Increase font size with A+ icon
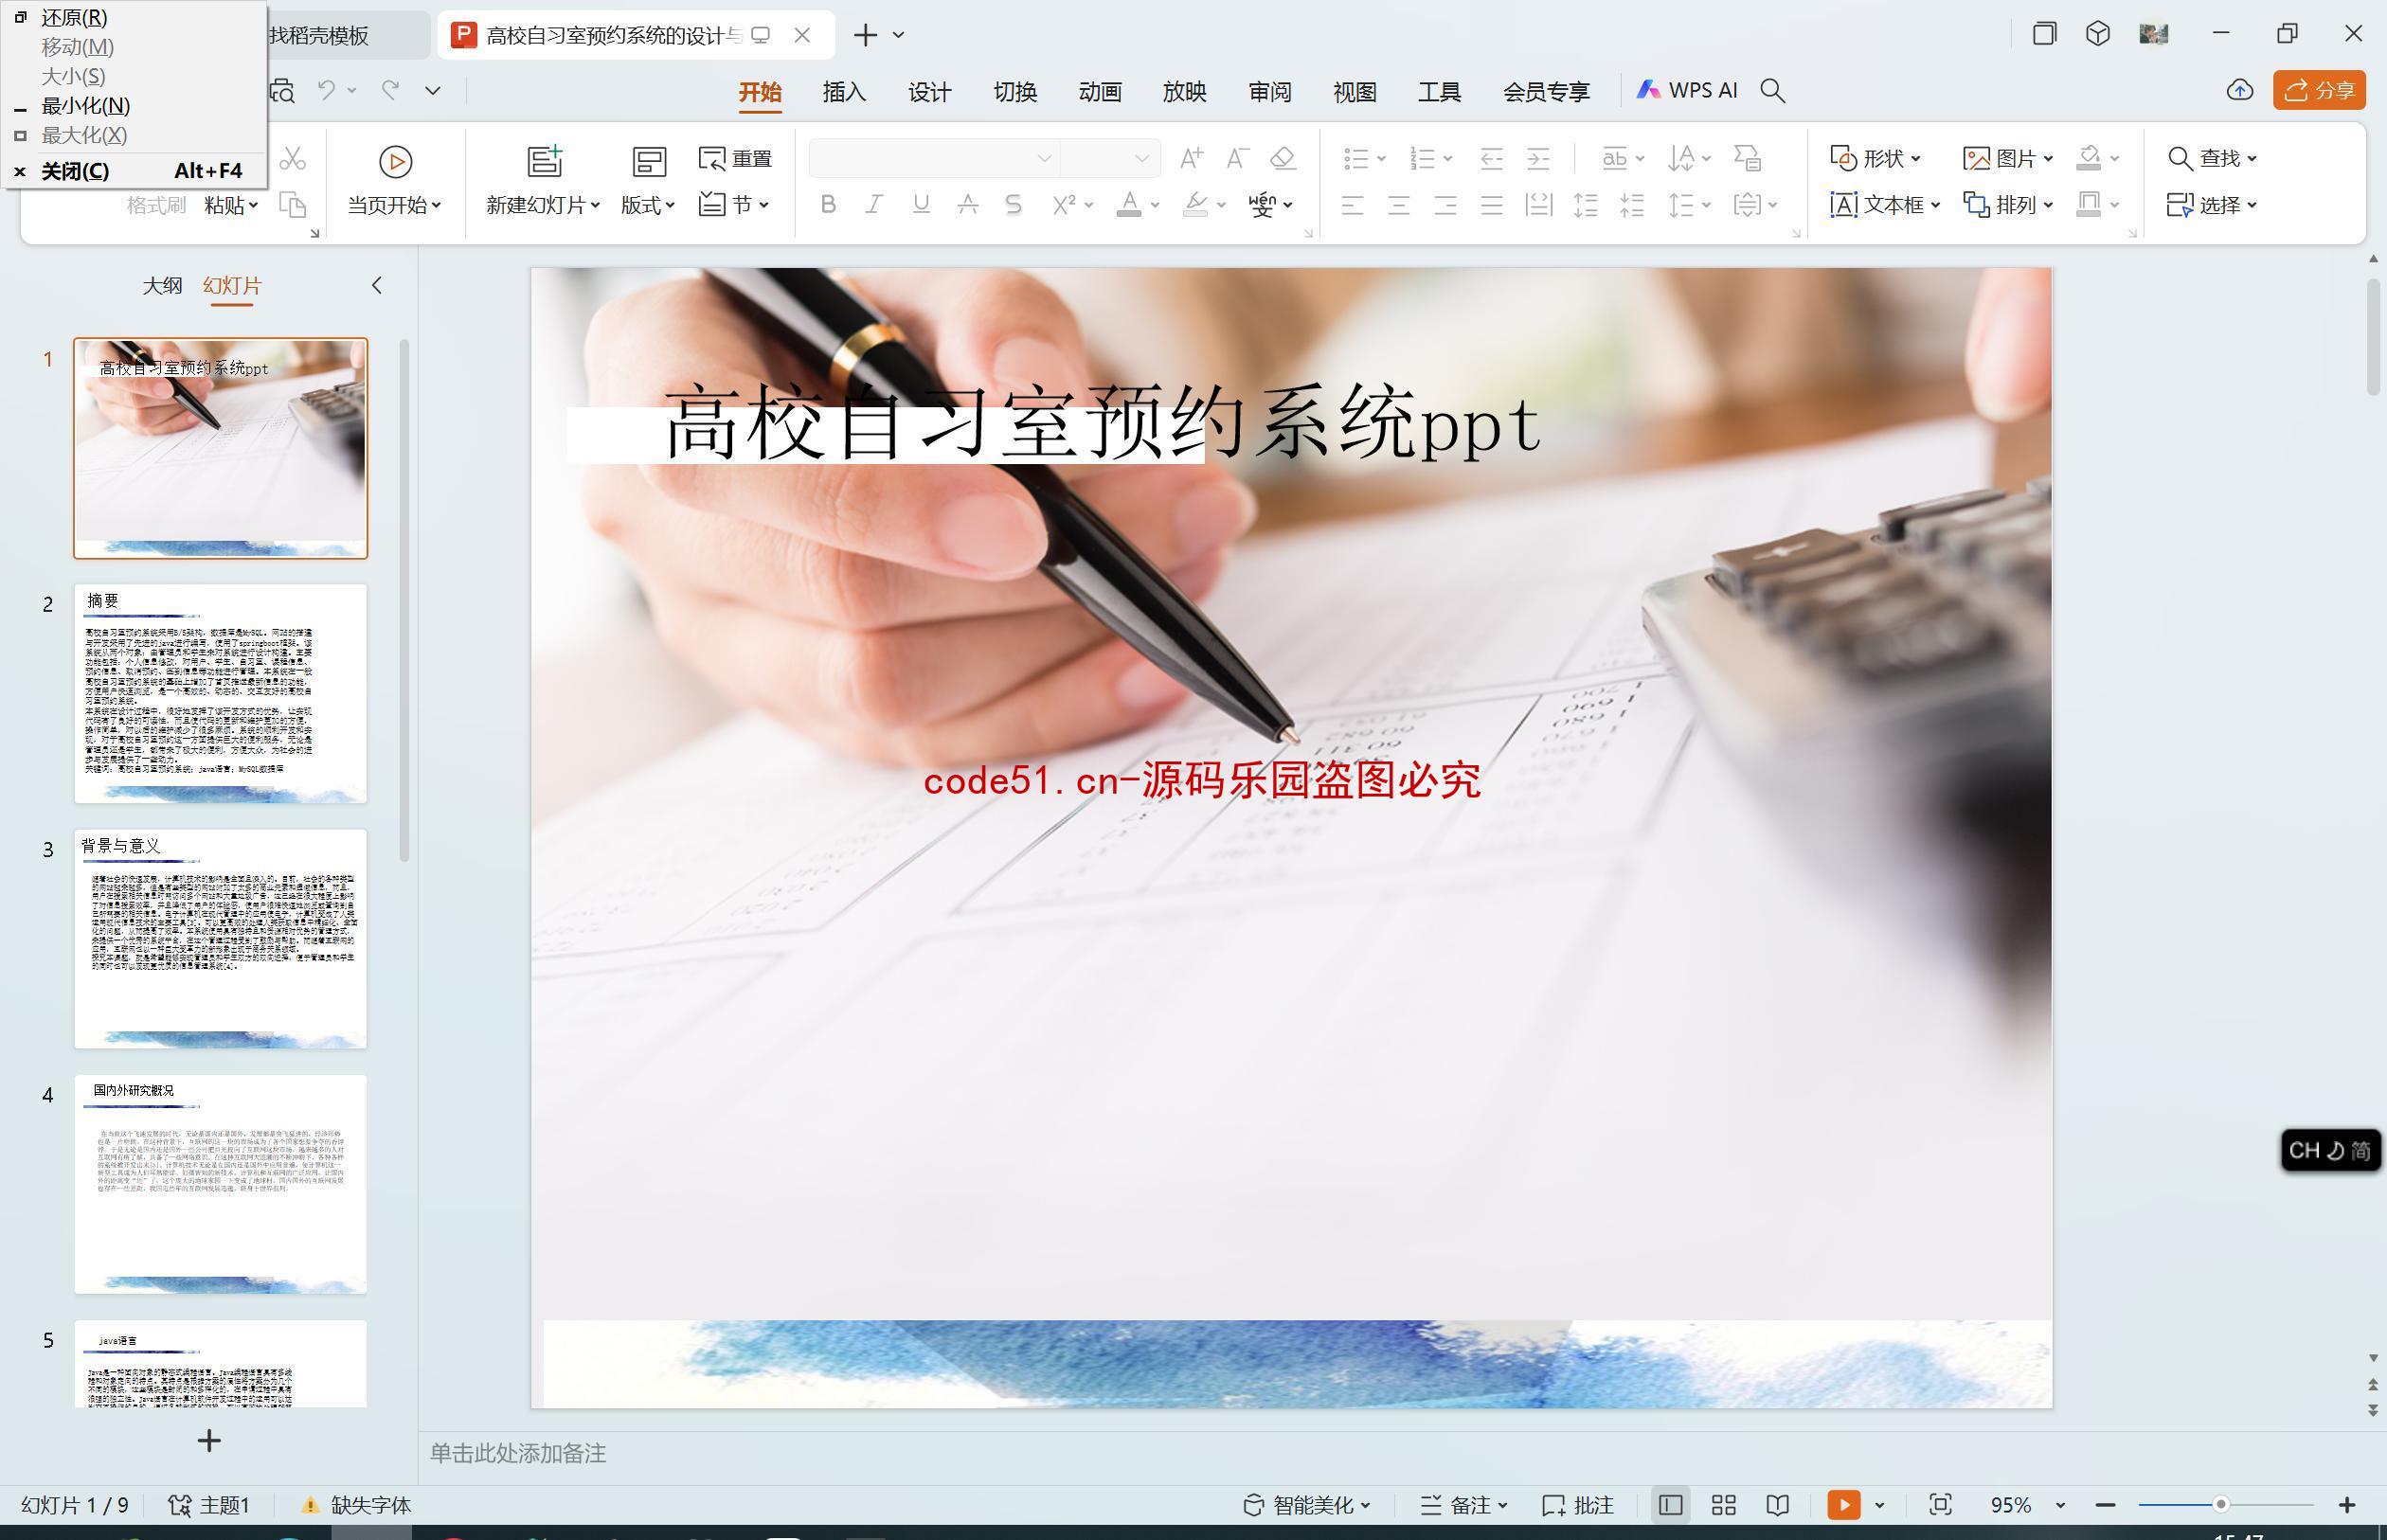Screen dimensions: 2387x1540 pos(1190,158)
